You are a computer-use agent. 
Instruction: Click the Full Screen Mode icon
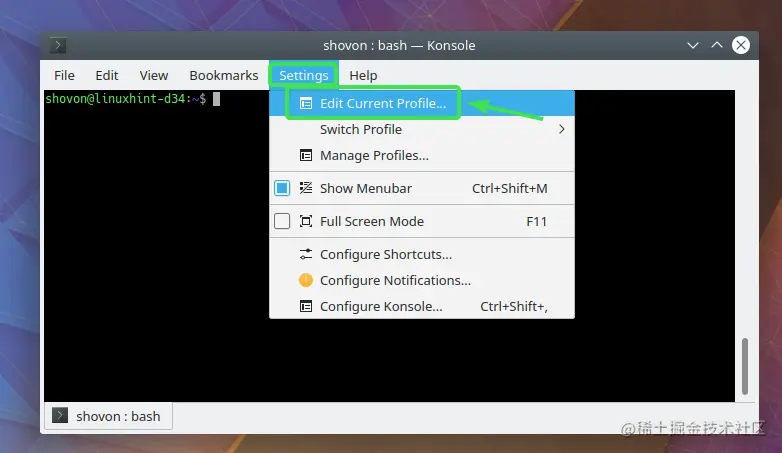pyautogui.click(x=306, y=221)
